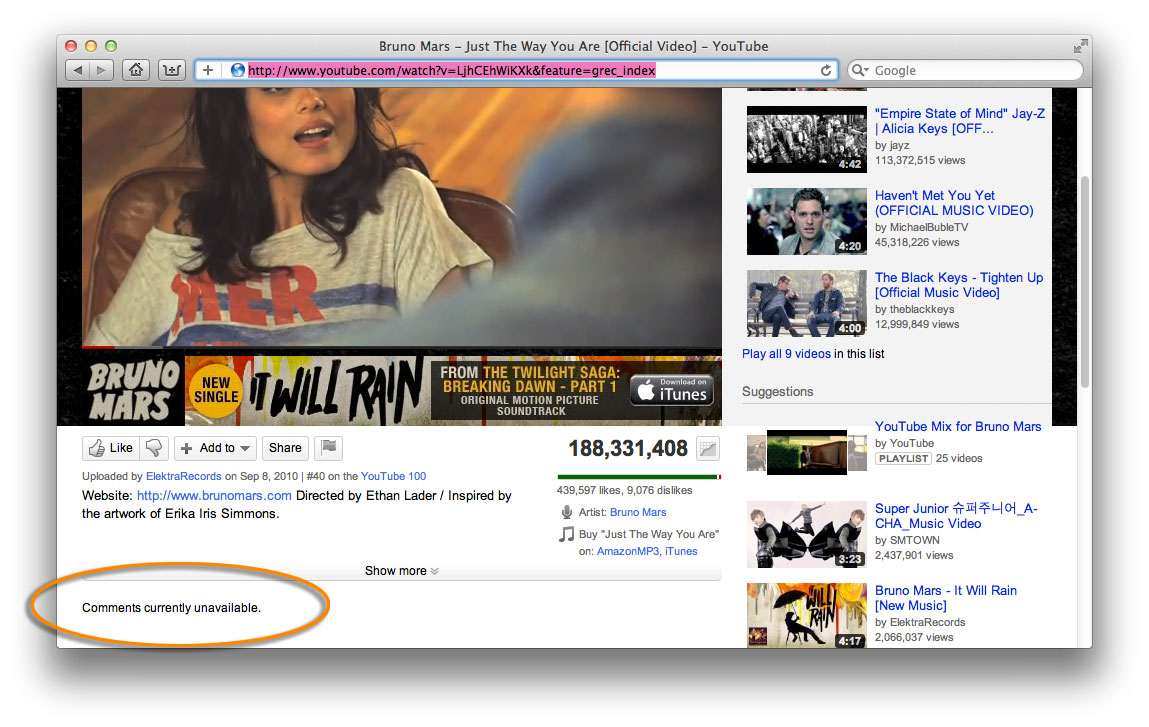This screenshot has width=1149, height=727.
Task: Click the likes-dislikes rating bar
Action: point(639,477)
